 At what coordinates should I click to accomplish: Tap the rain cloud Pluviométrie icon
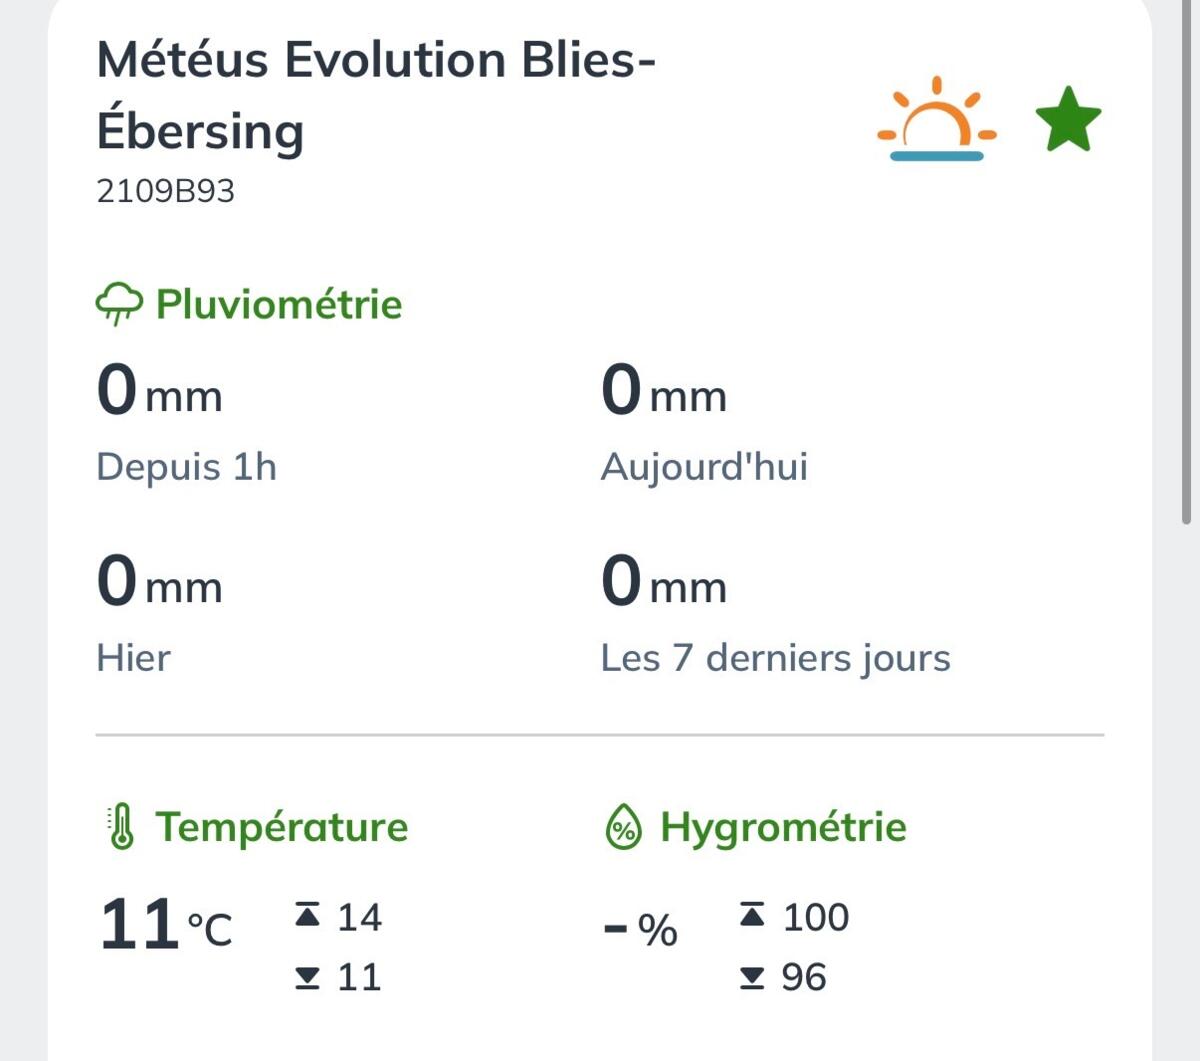[119, 304]
